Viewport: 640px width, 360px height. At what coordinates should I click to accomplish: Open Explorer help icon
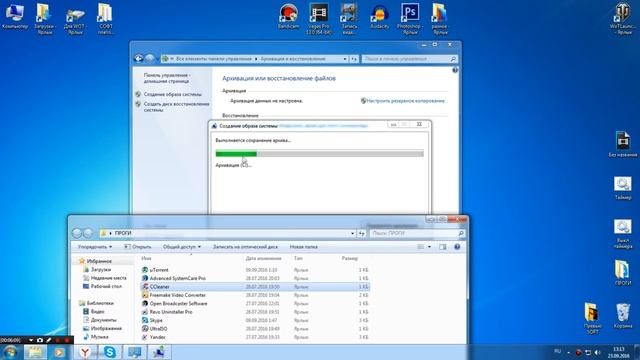point(457,247)
